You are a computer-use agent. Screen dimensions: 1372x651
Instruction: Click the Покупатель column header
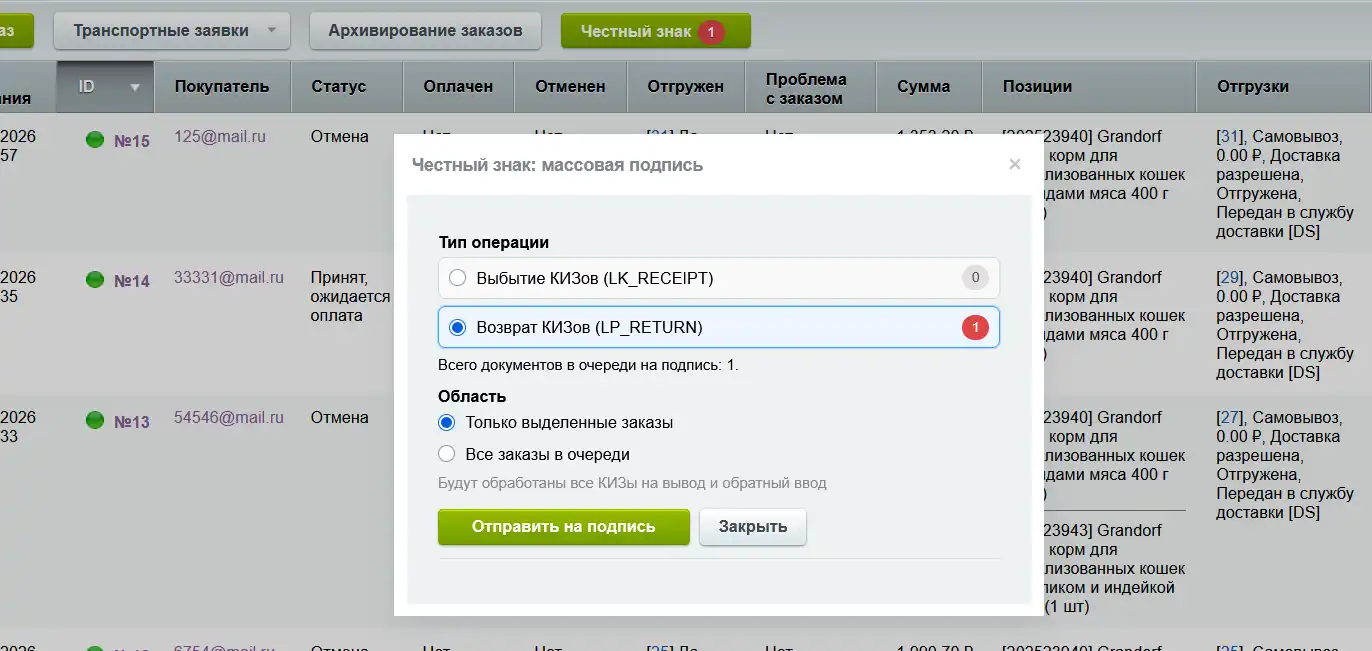pos(222,87)
